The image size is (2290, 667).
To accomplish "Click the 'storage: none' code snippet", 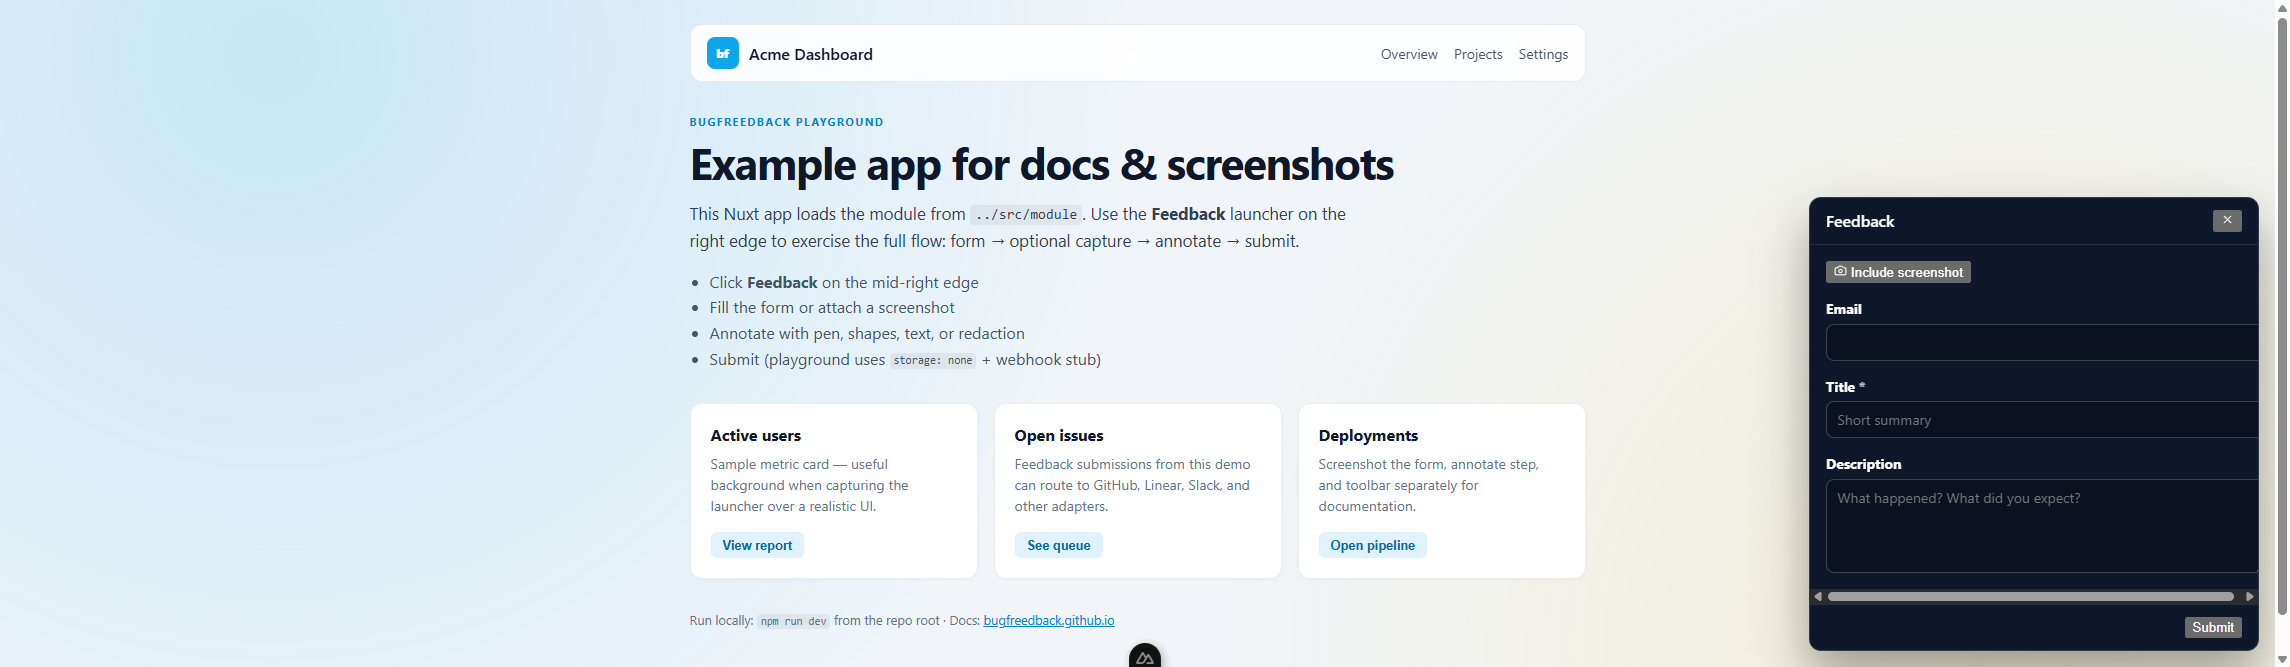I will (x=932, y=361).
